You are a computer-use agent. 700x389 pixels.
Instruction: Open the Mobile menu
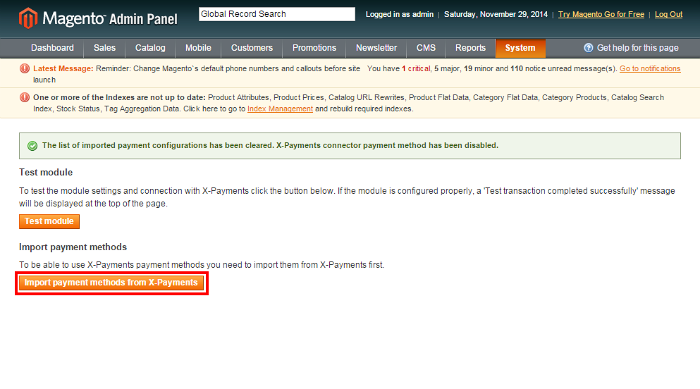198,48
